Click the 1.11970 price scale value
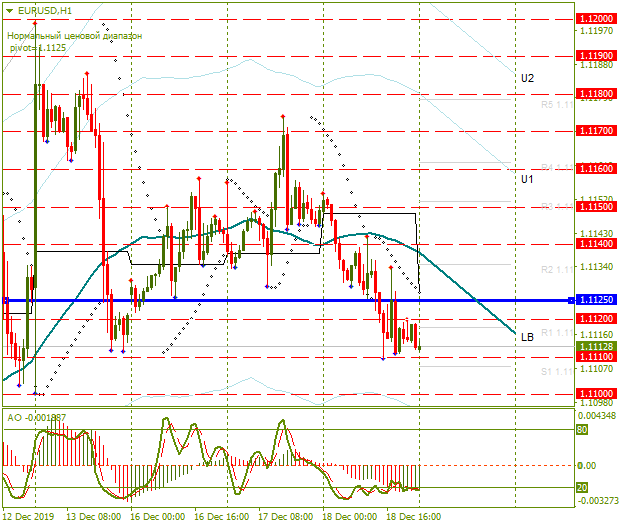 point(596,30)
